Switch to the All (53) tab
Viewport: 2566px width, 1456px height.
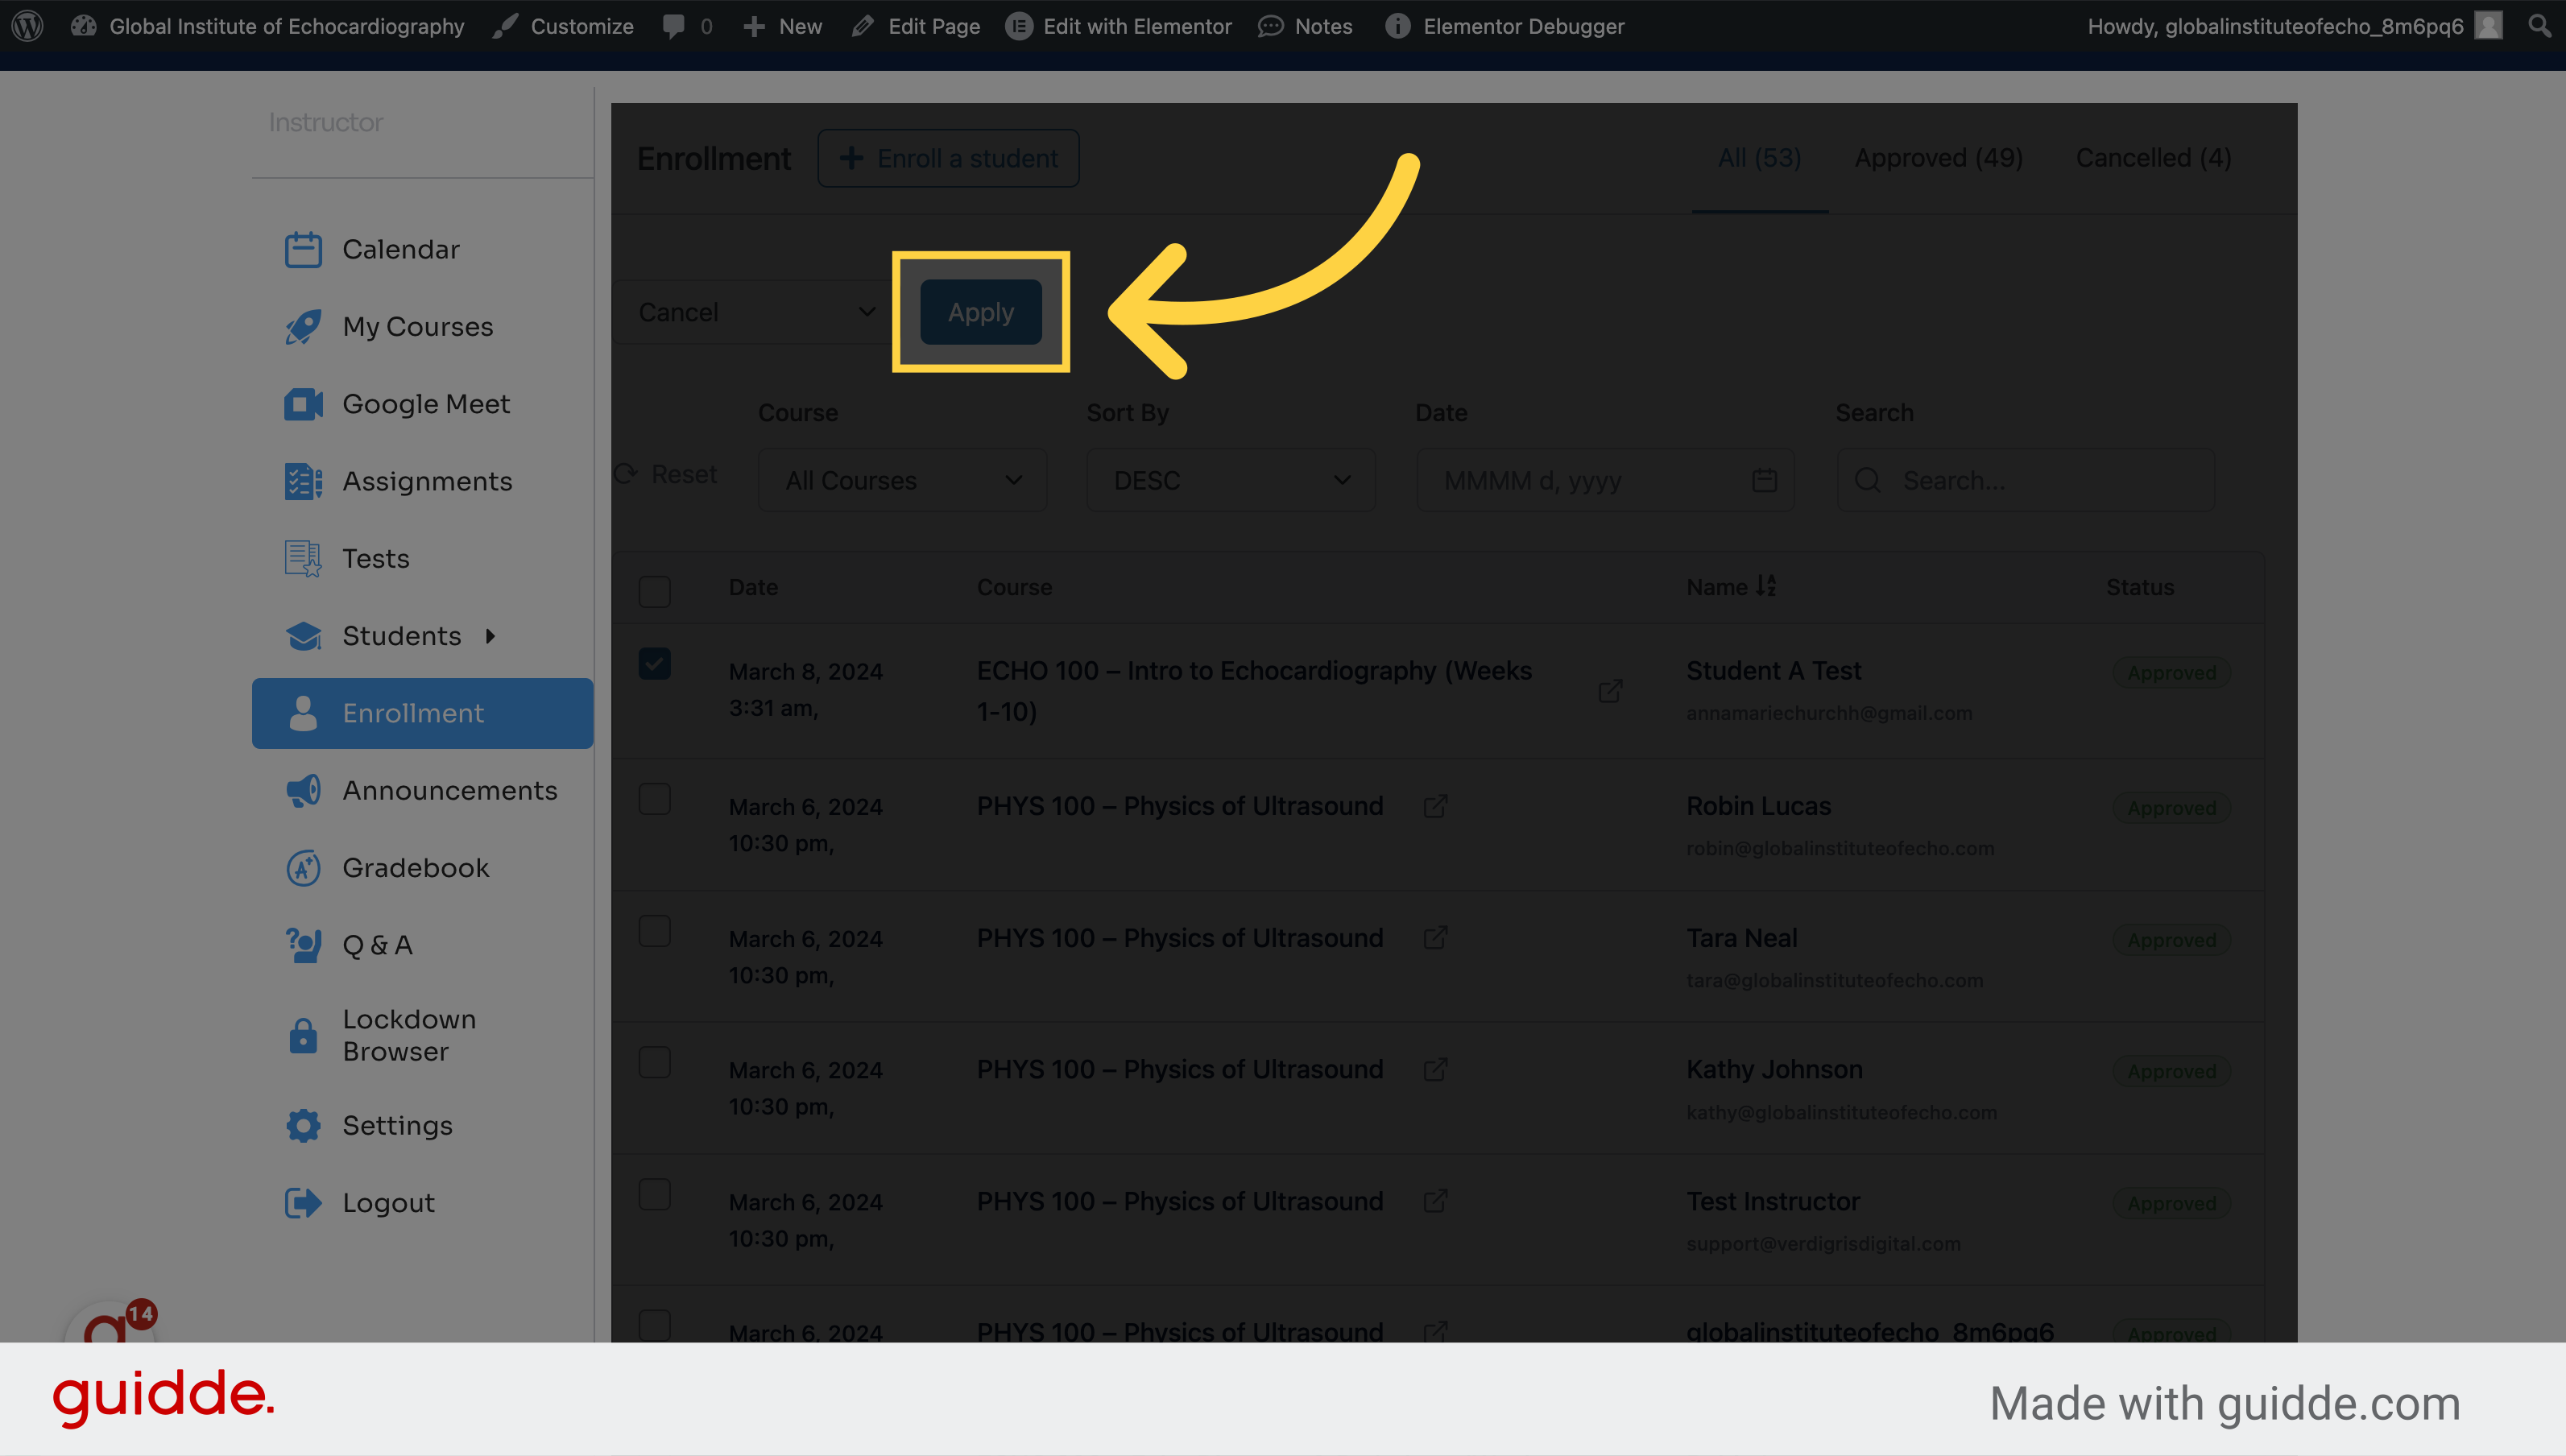[1759, 158]
